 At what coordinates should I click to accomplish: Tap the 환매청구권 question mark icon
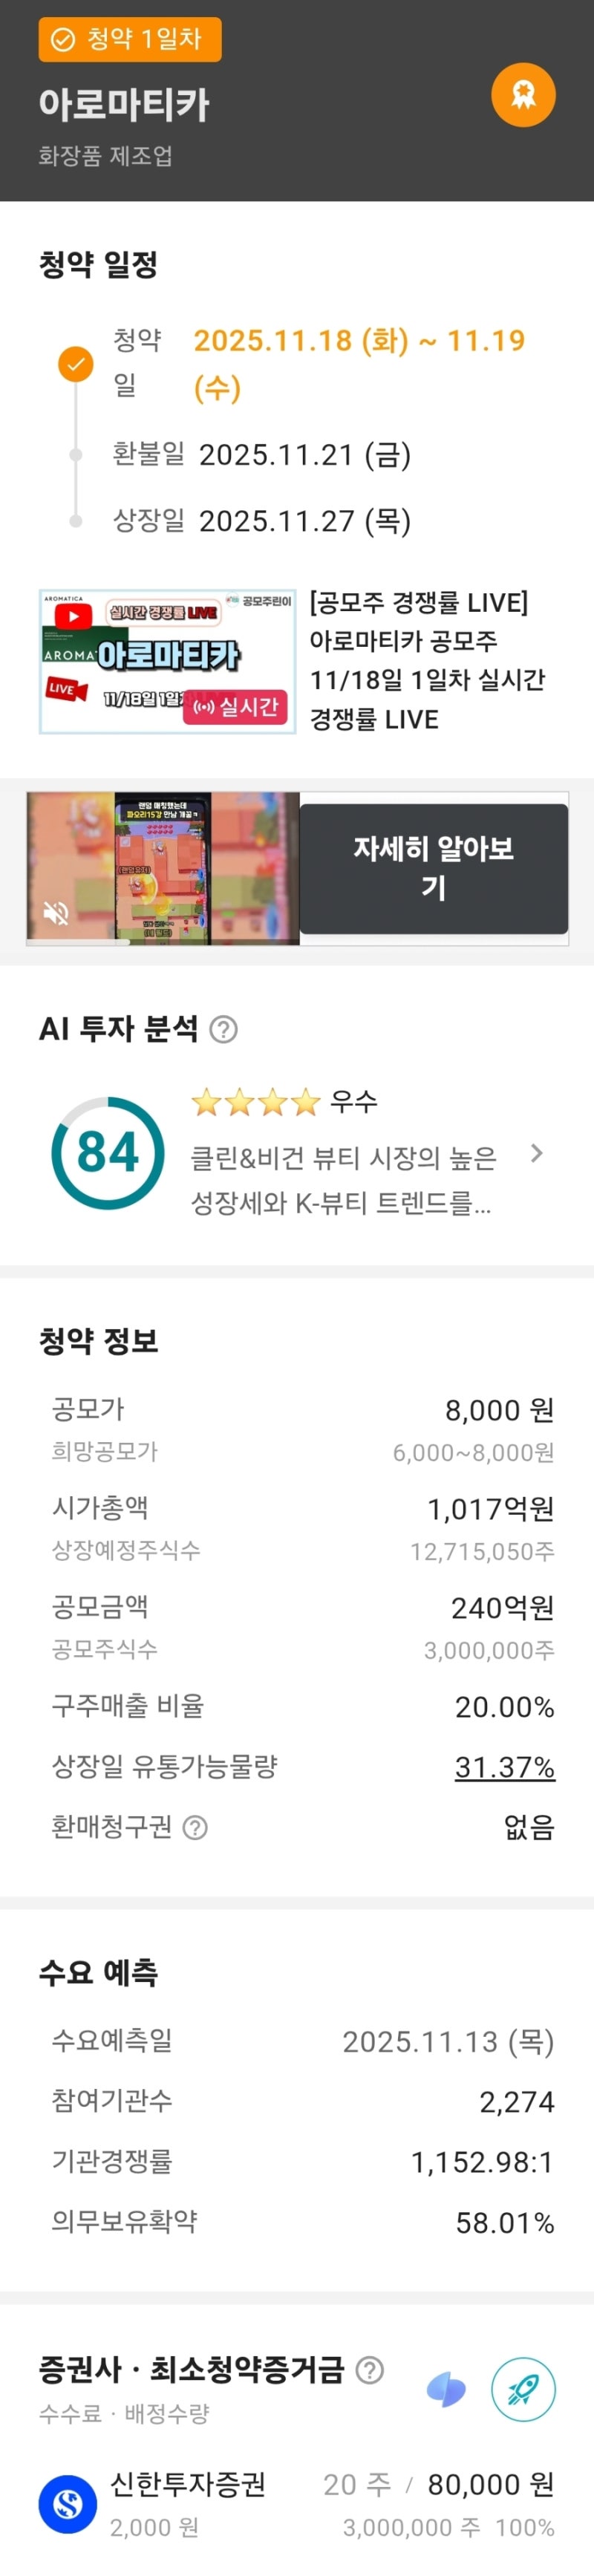pos(196,1827)
